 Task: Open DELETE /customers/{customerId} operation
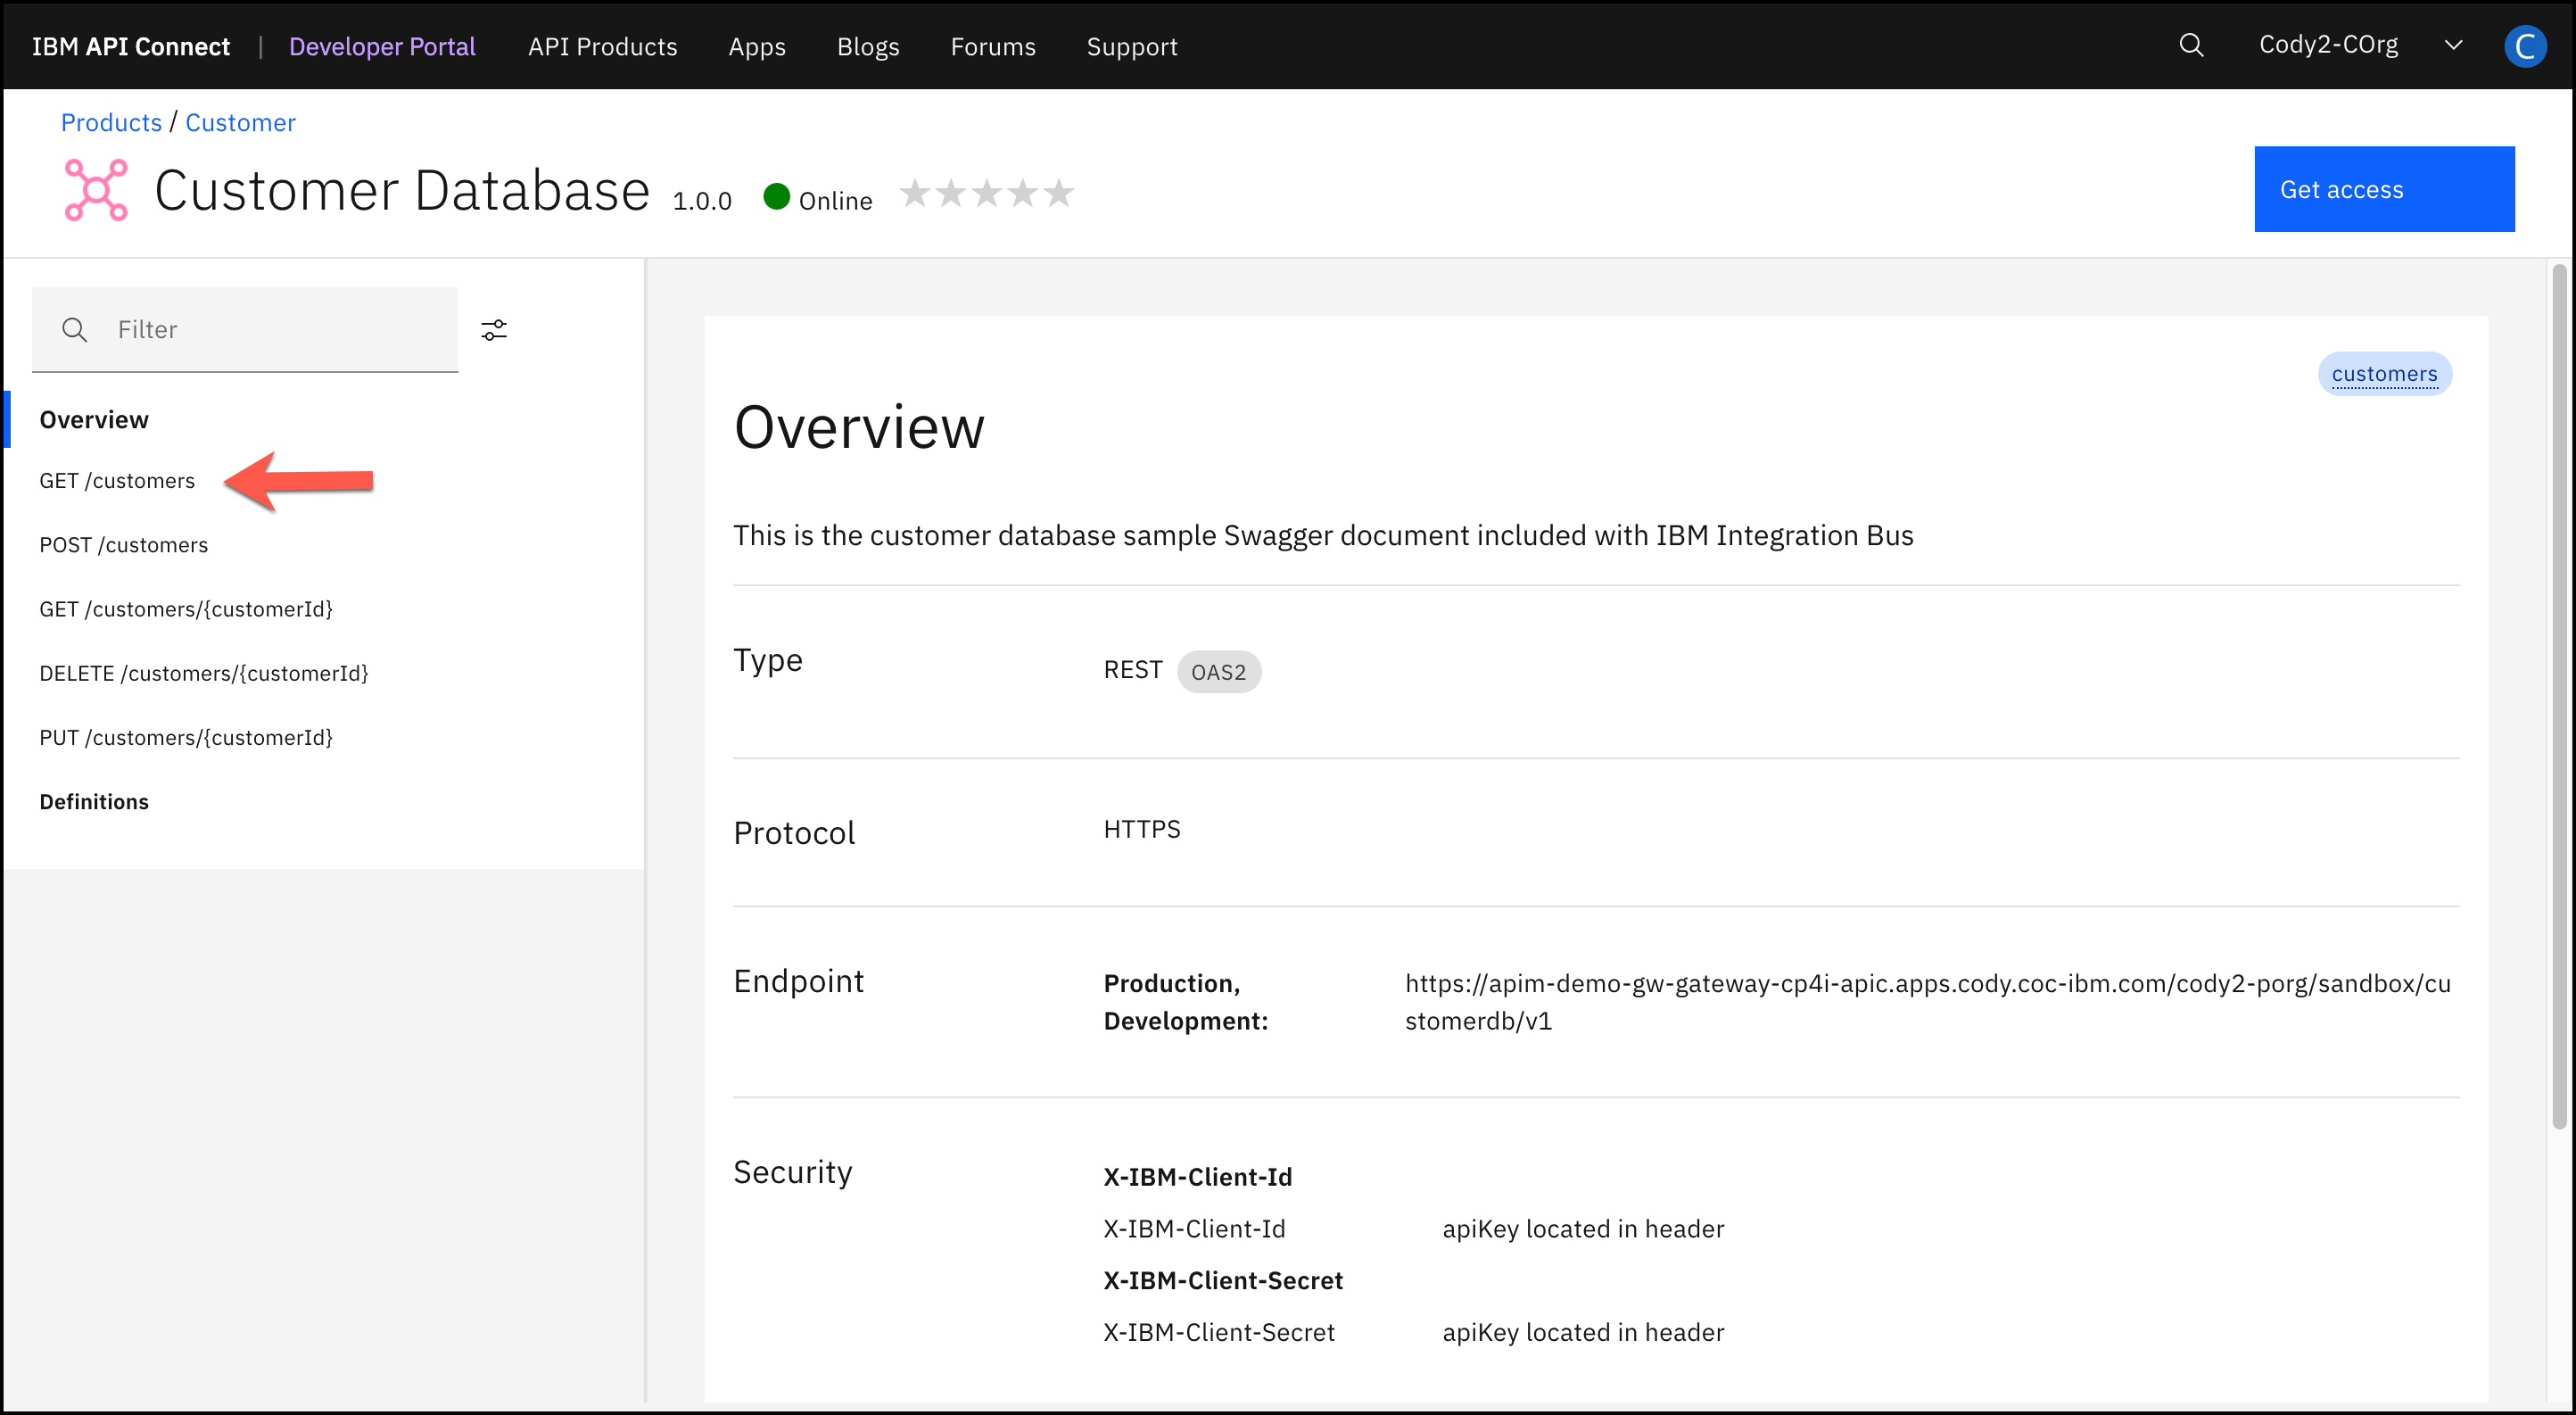tap(204, 674)
